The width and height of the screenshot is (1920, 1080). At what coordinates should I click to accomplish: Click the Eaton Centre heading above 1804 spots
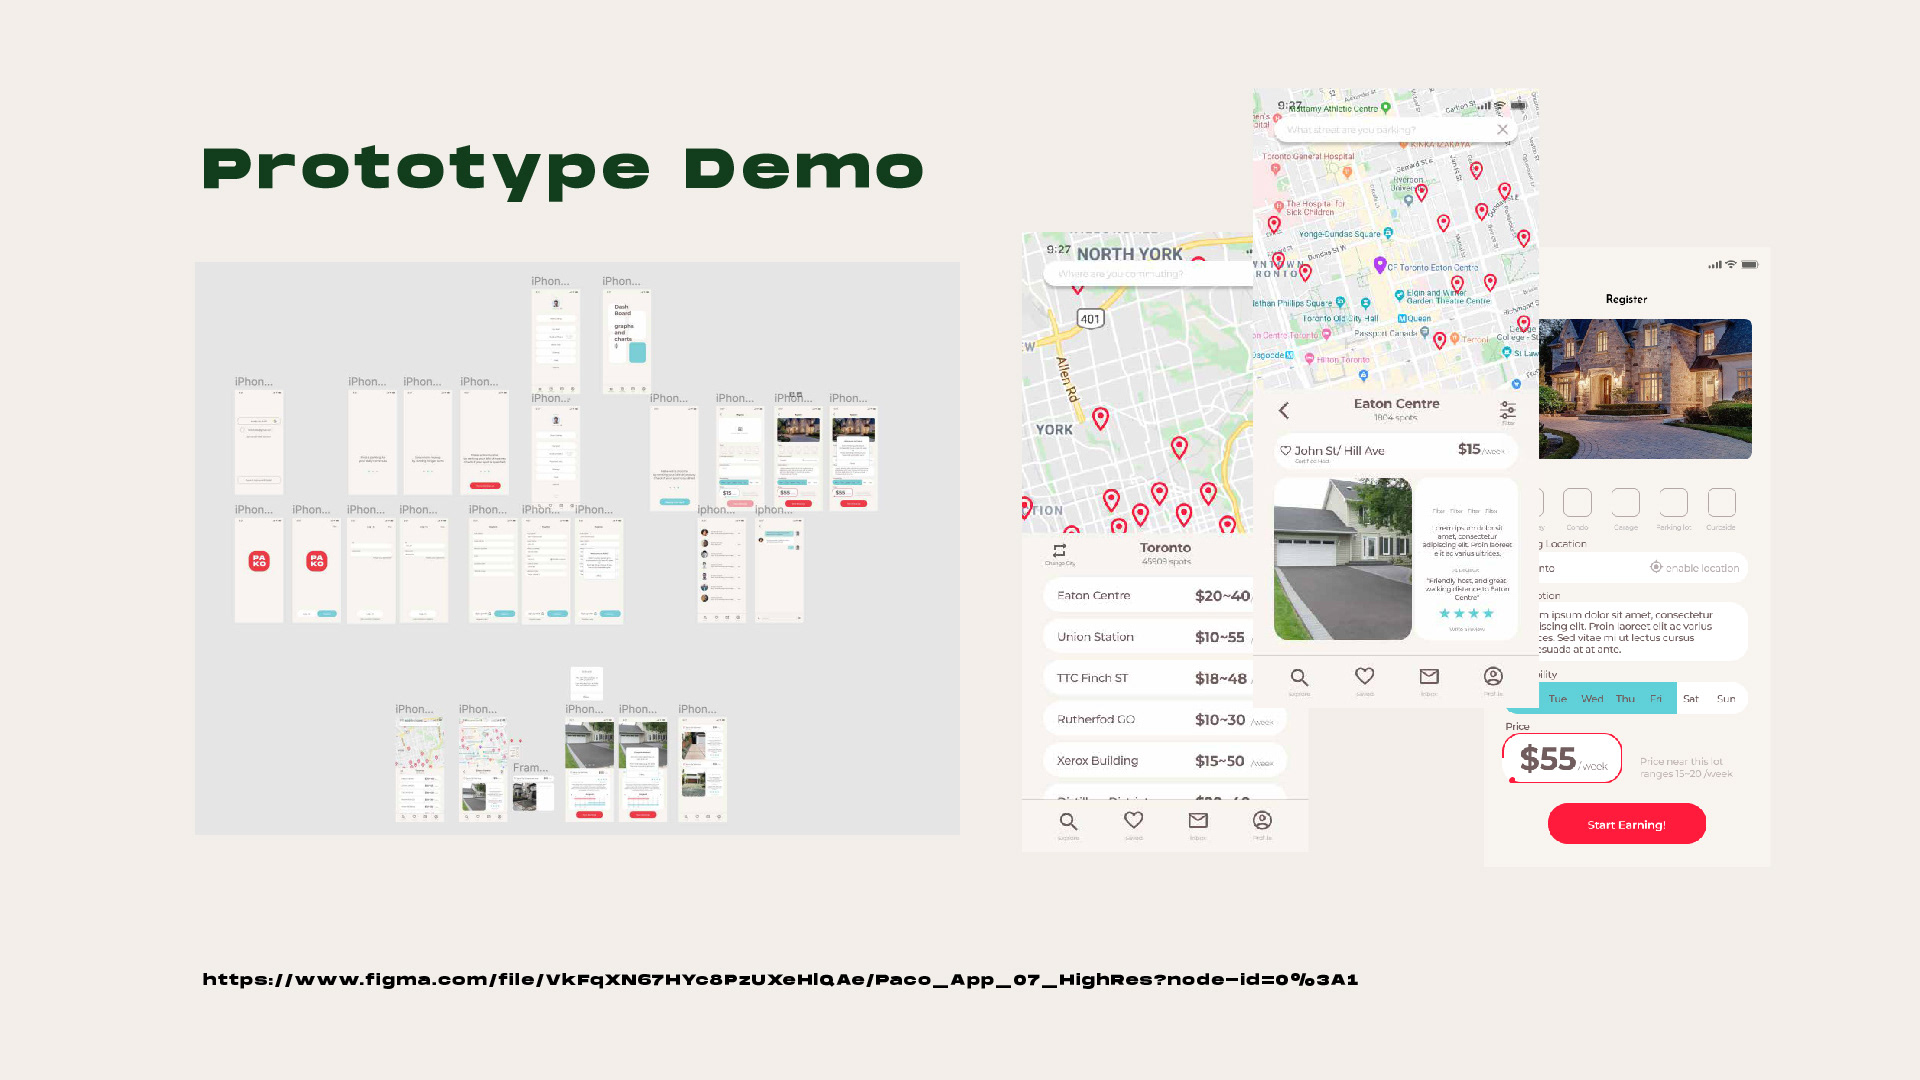click(x=1396, y=403)
